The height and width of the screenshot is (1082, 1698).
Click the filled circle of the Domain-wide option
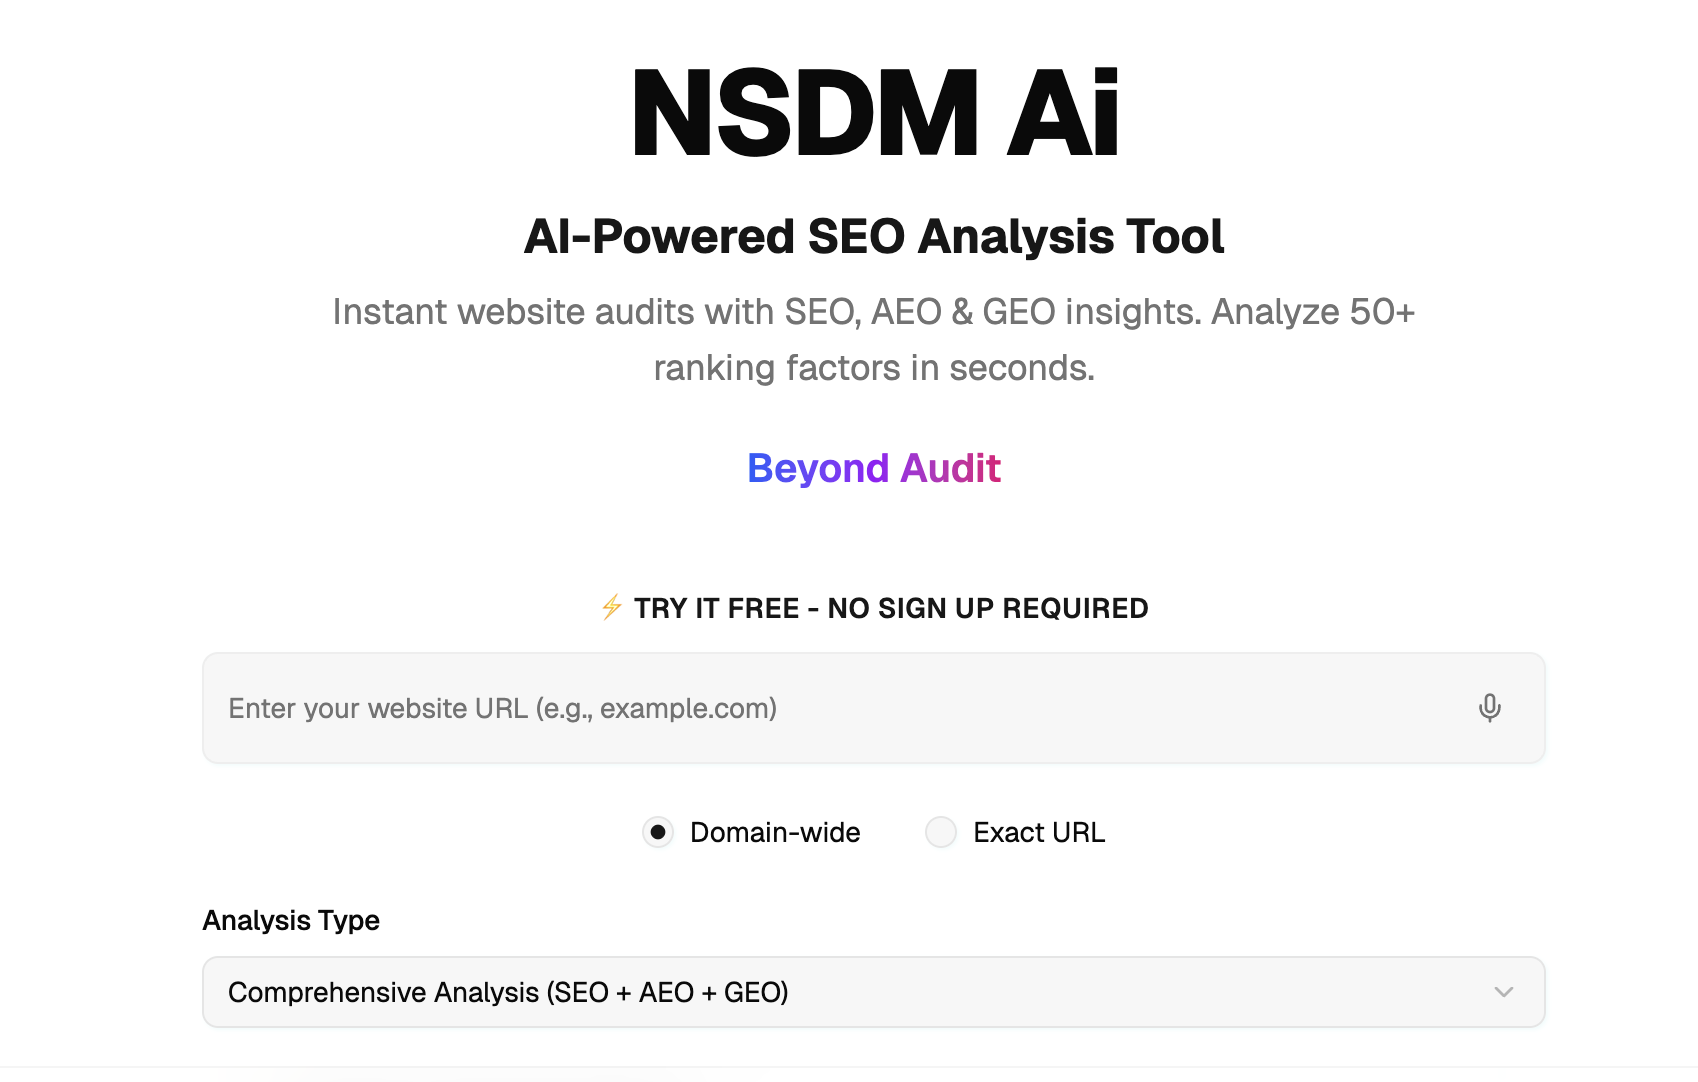click(x=658, y=832)
